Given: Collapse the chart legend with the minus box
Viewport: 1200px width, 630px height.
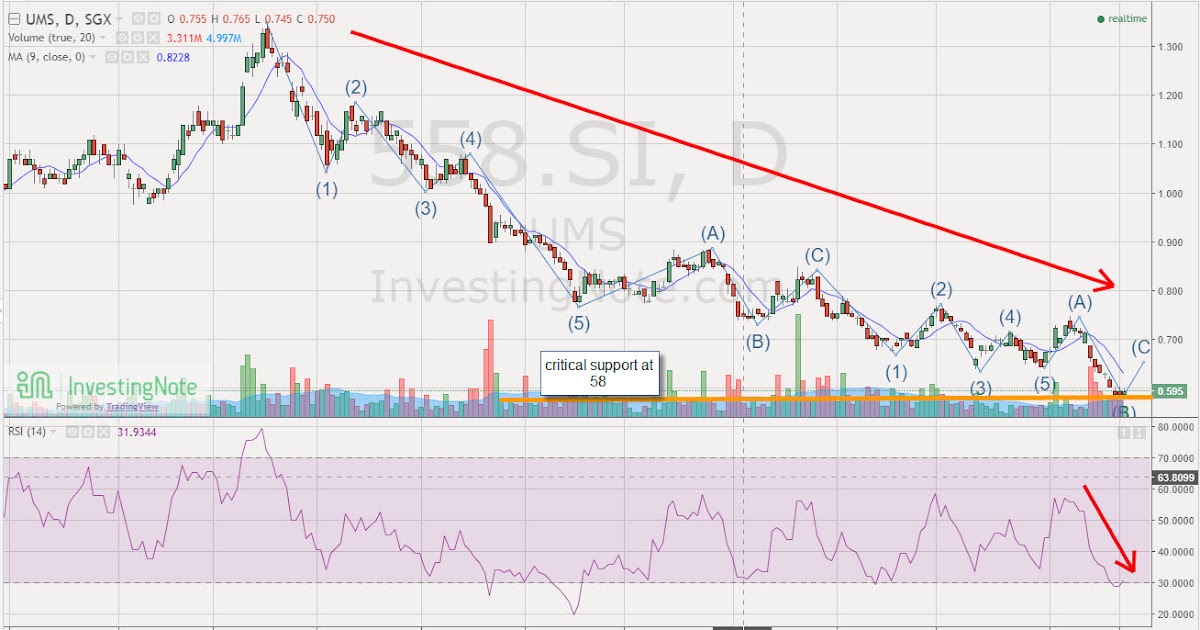Looking at the screenshot, I should pyautogui.click(x=13, y=17).
